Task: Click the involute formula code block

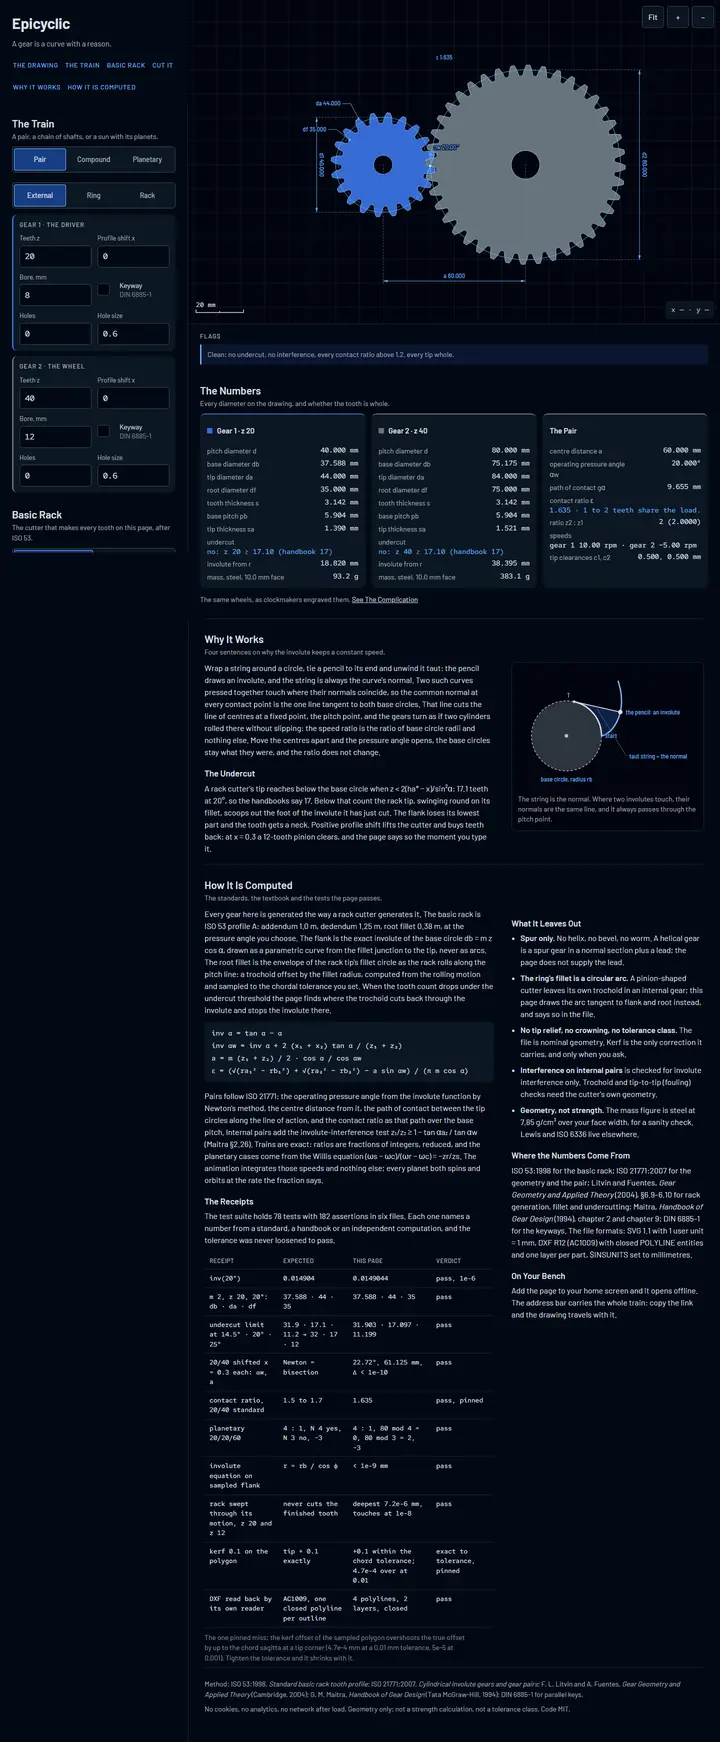Action: 349,1052
